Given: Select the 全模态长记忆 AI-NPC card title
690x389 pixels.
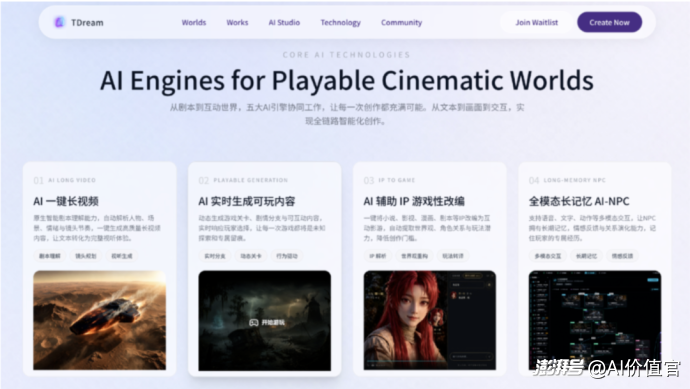Looking at the screenshot, I should (579, 201).
